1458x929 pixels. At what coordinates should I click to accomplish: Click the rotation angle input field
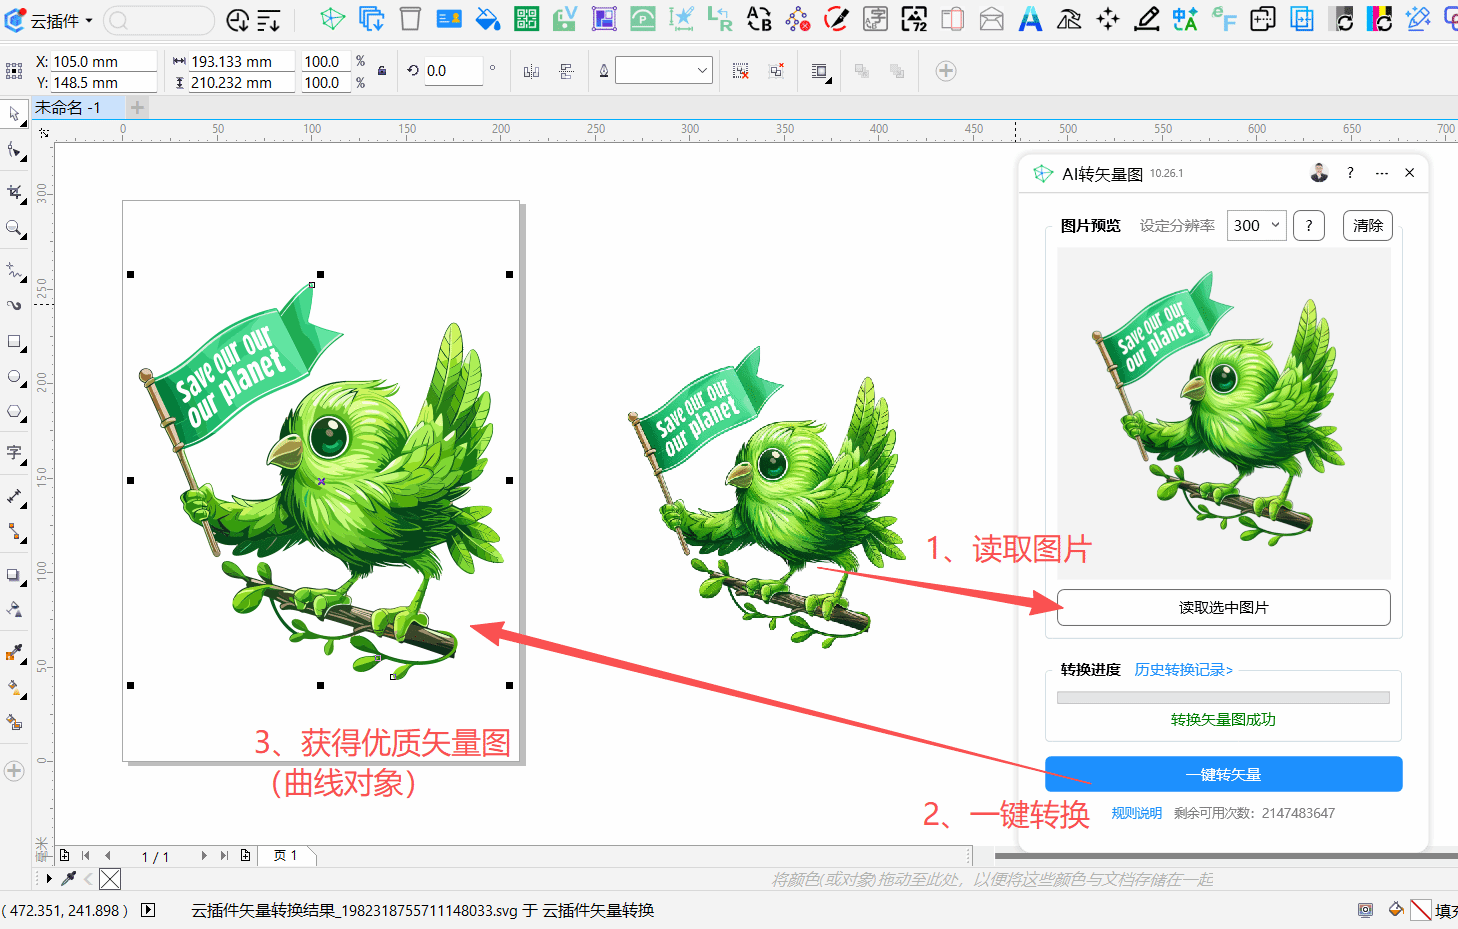(x=453, y=71)
